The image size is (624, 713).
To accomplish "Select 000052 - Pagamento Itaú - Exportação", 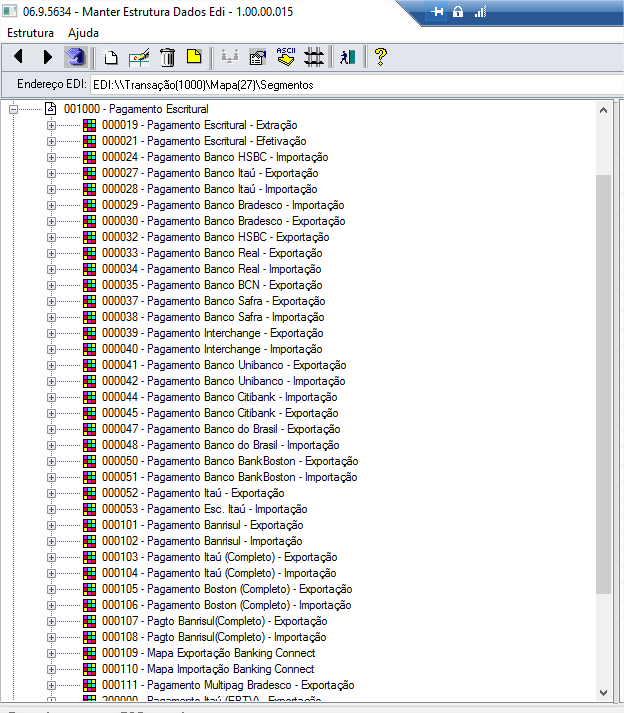I will (x=193, y=493).
